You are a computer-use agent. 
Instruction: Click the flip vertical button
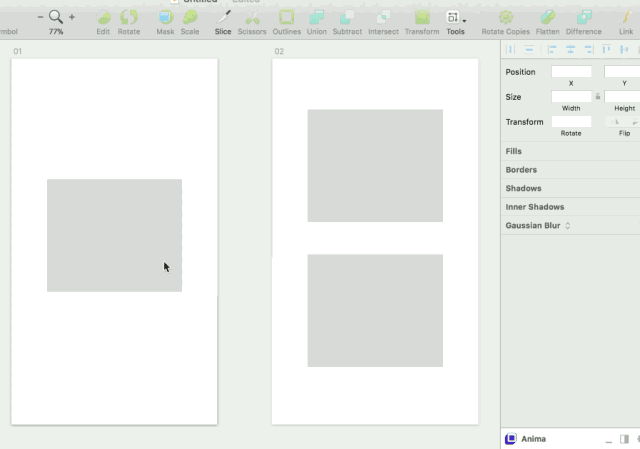click(634, 122)
